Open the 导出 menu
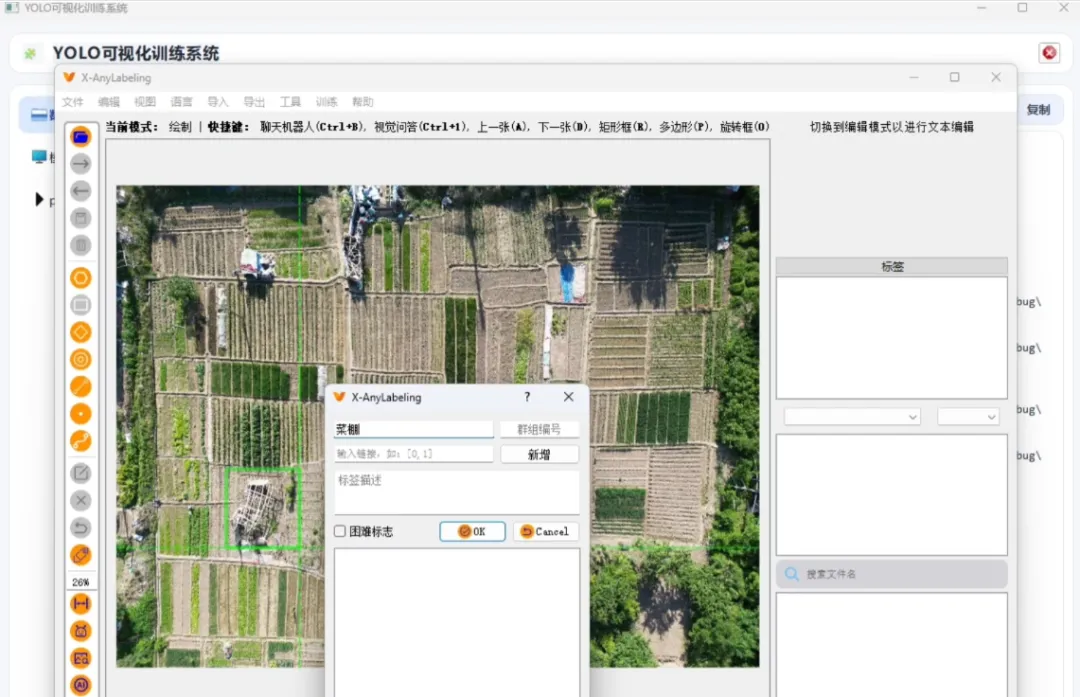Screen dimensions: 1080x697 (x=254, y=102)
